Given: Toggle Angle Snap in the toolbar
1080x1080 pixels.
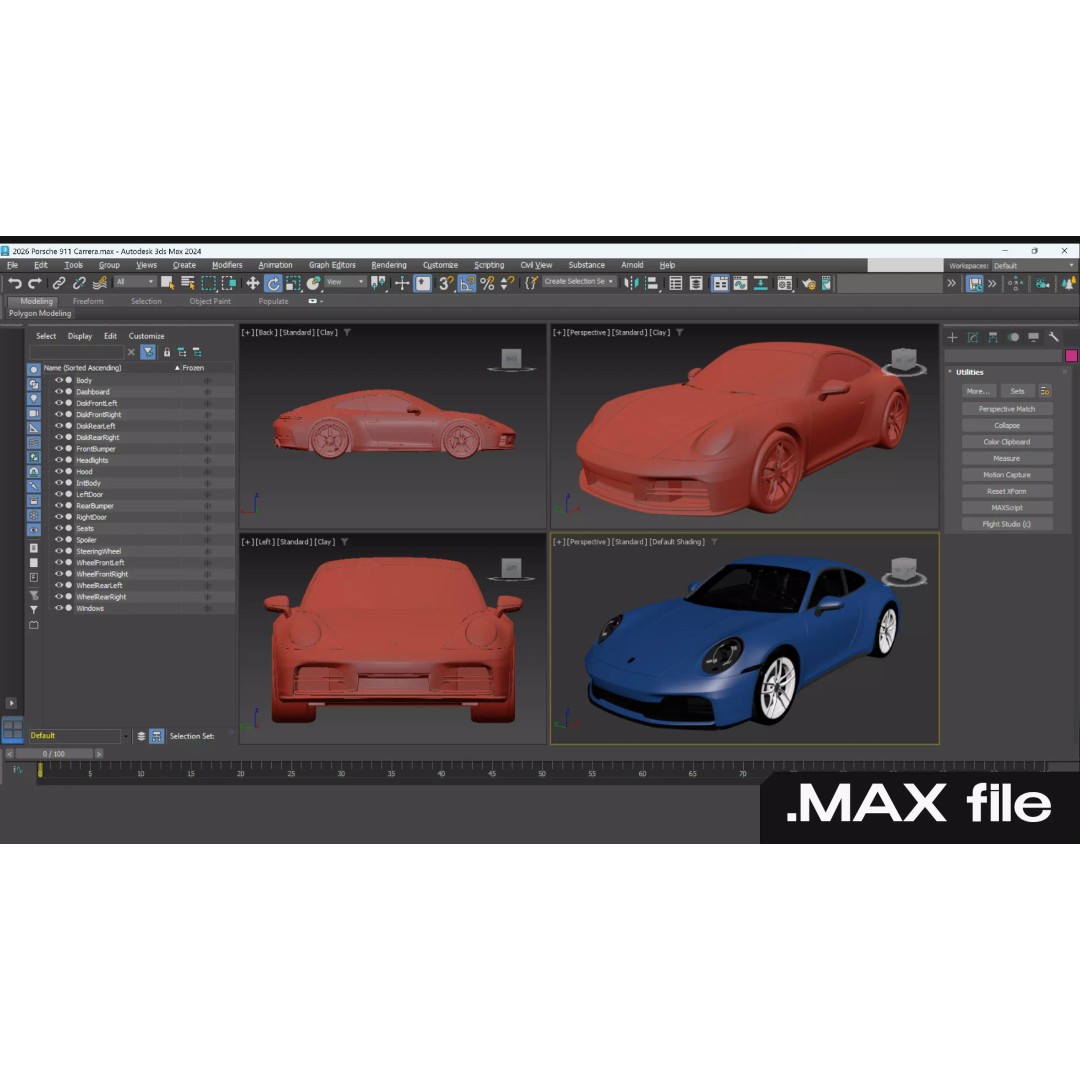Looking at the screenshot, I should [467, 283].
